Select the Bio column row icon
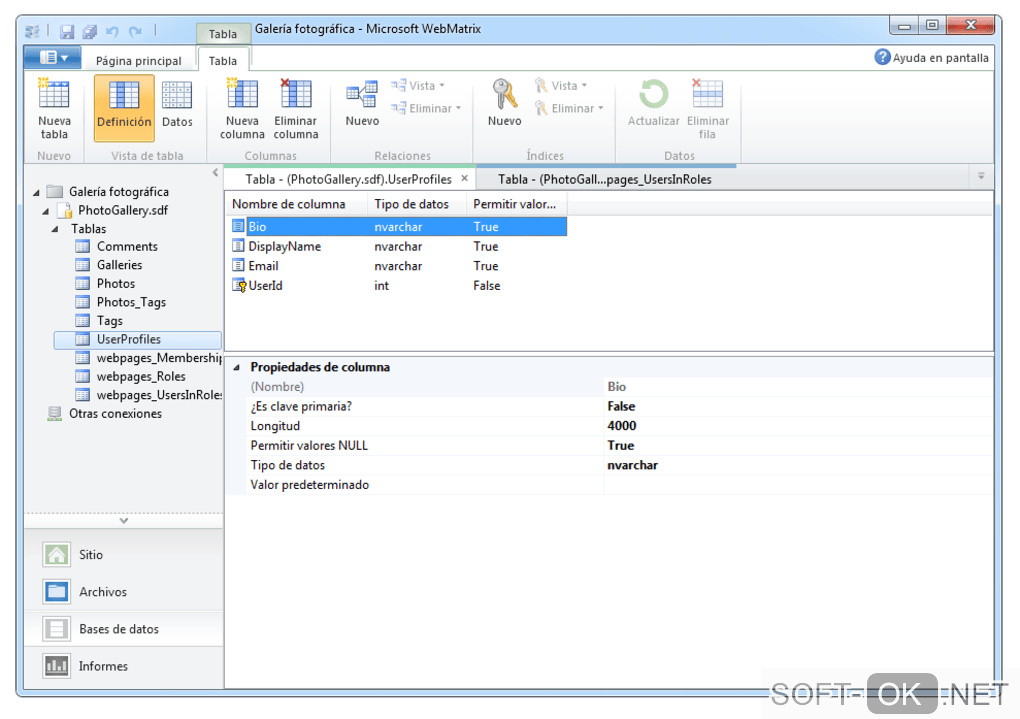 click(x=238, y=226)
